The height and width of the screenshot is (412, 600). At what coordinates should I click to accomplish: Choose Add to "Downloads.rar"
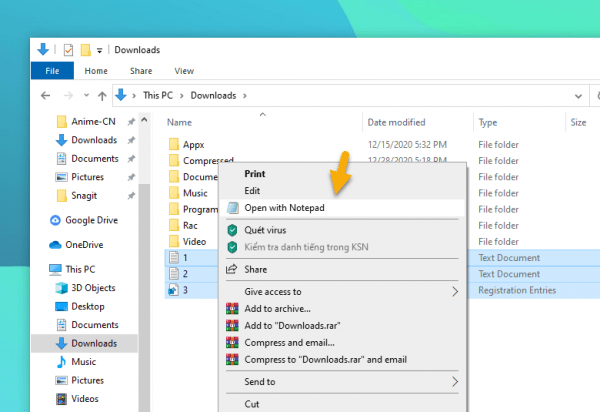[x=292, y=326]
